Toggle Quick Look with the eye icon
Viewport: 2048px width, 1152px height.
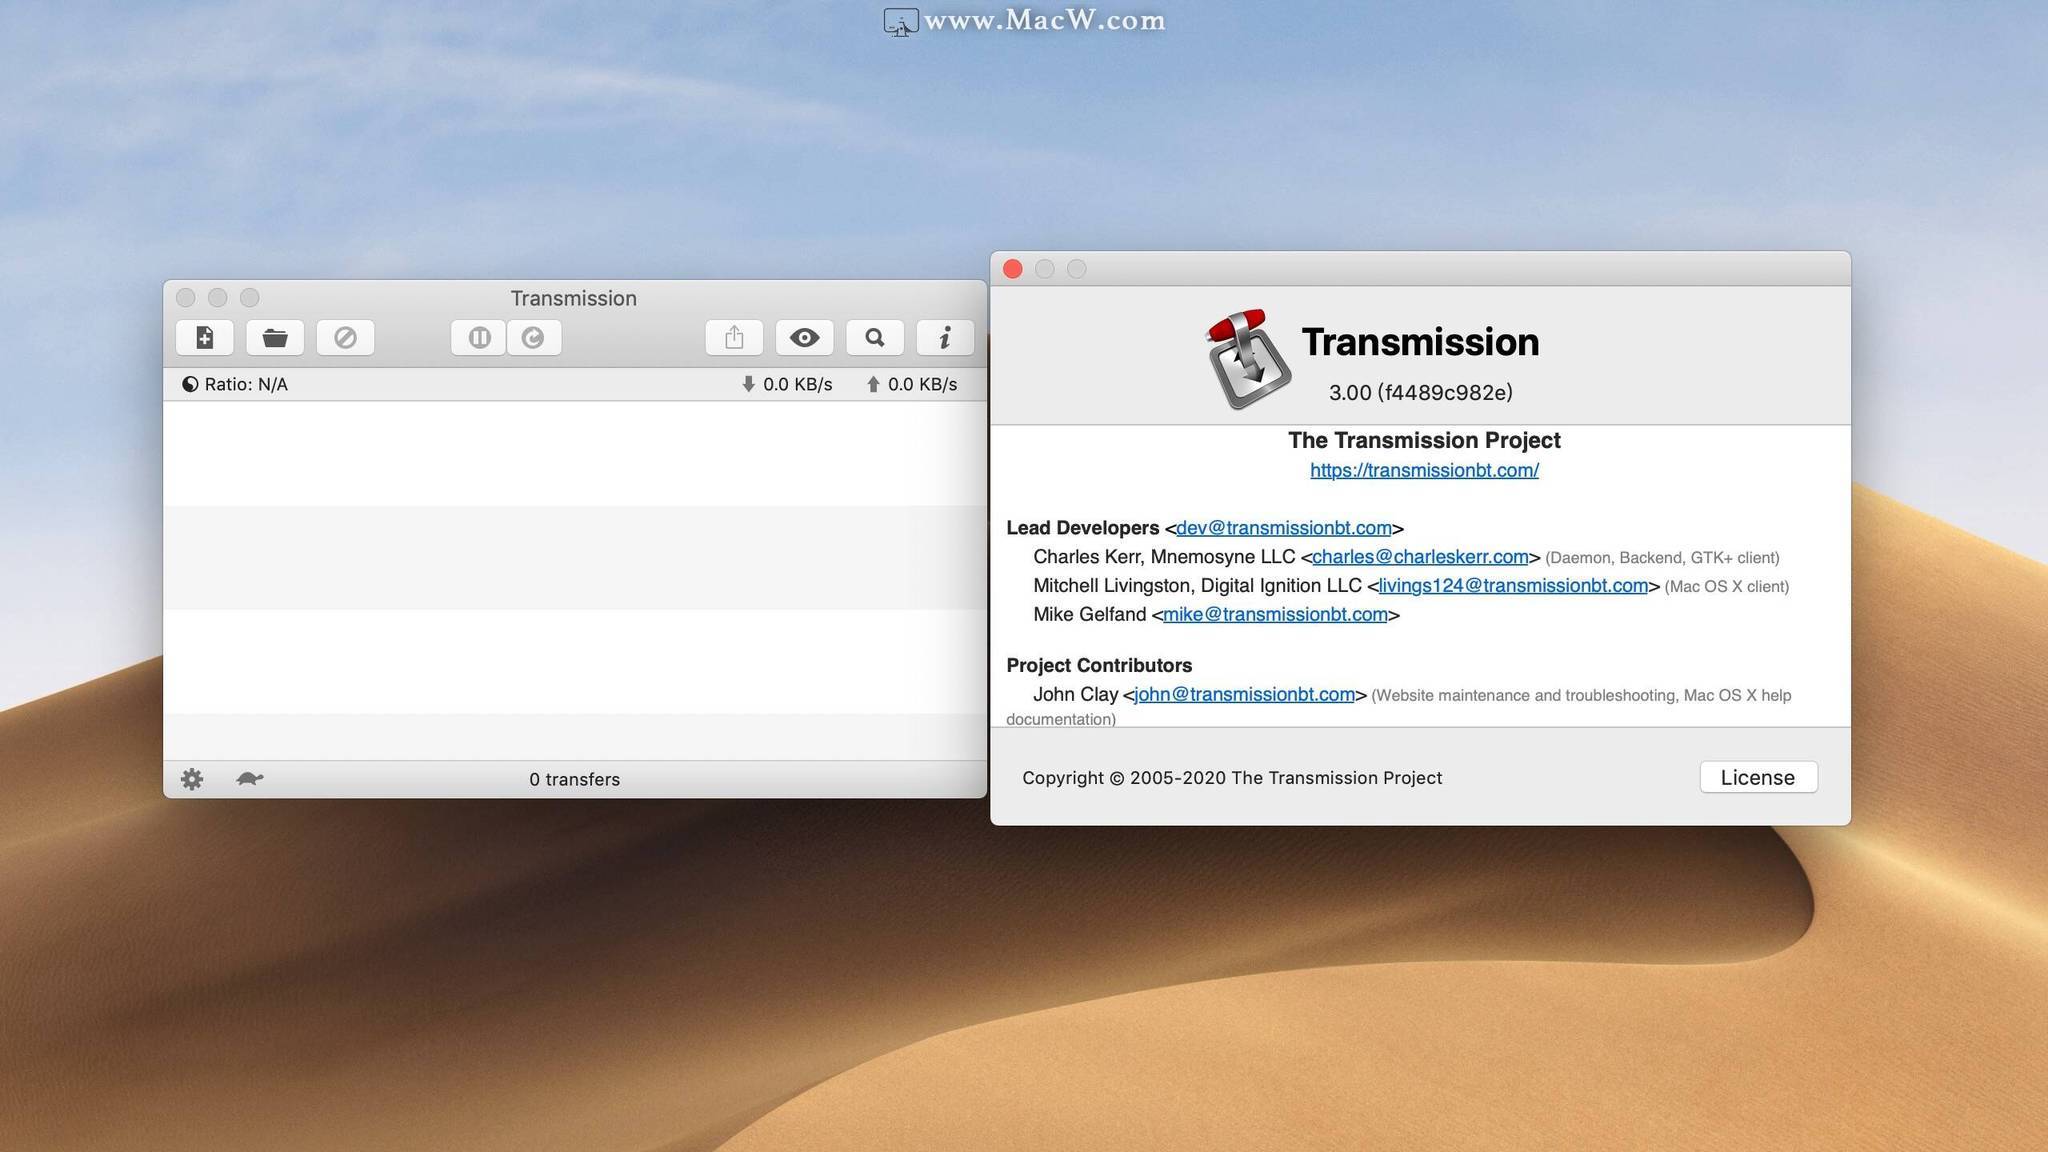tap(804, 337)
